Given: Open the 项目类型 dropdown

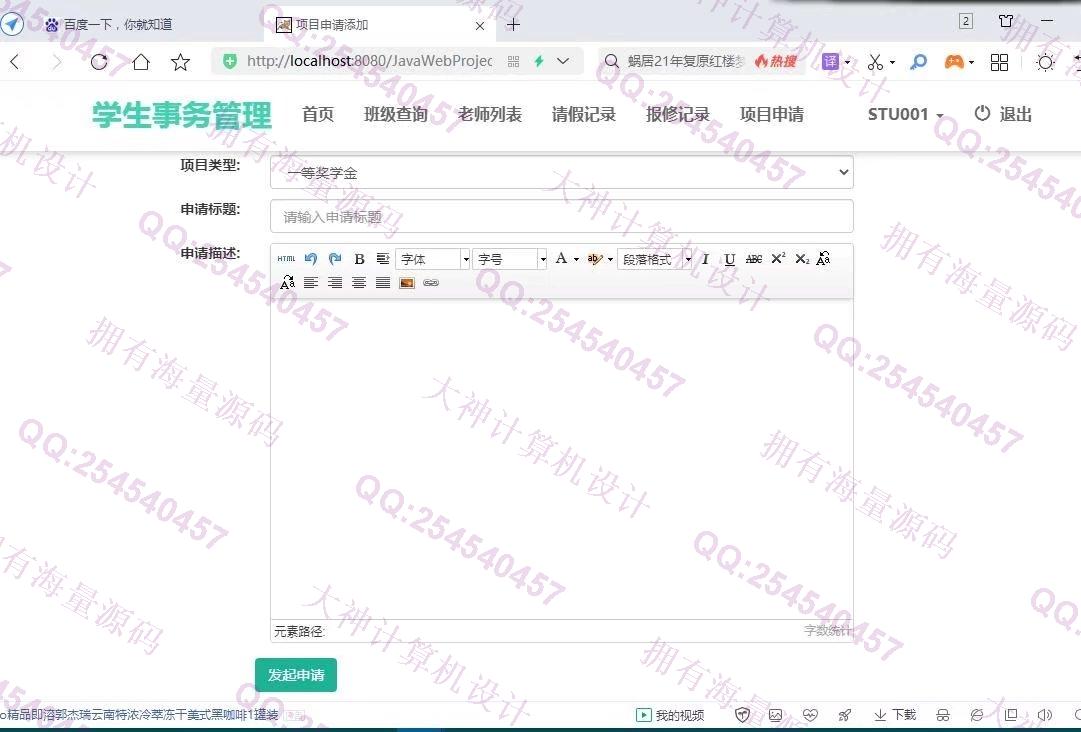Looking at the screenshot, I should (x=562, y=172).
